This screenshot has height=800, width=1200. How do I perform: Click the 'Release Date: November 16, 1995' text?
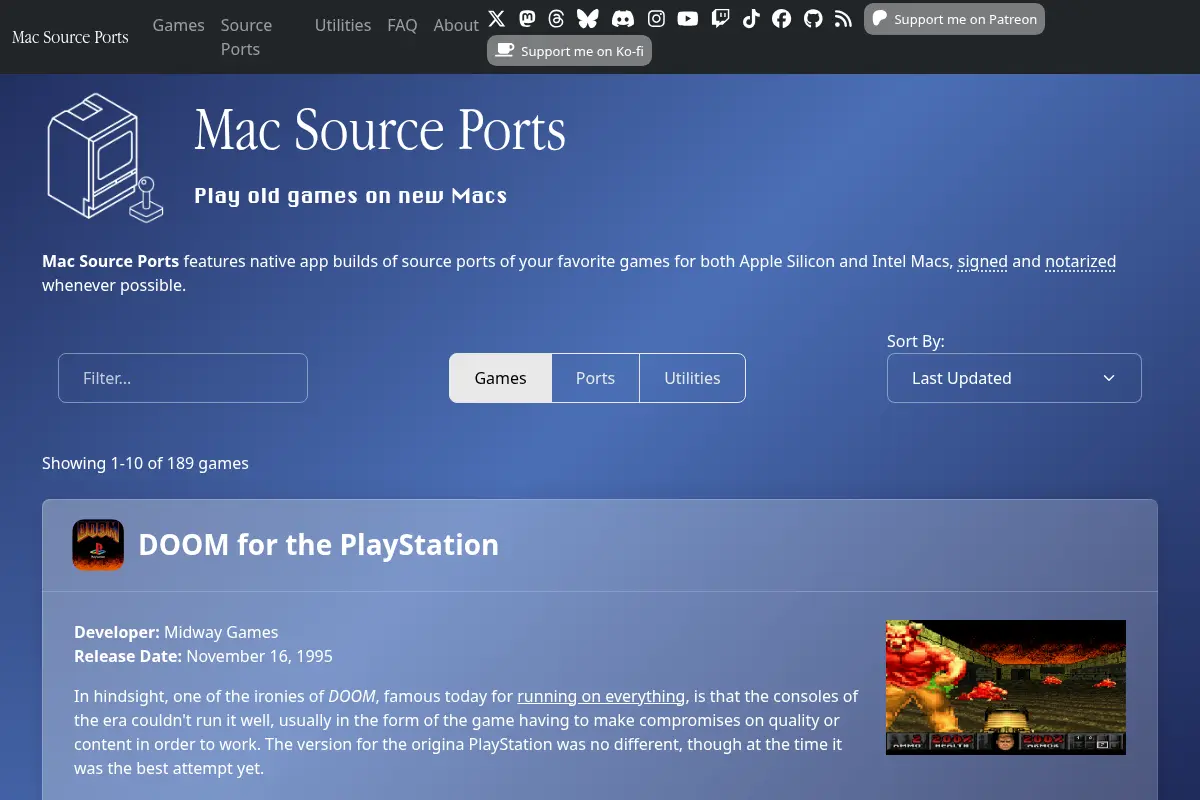[x=203, y=656]
